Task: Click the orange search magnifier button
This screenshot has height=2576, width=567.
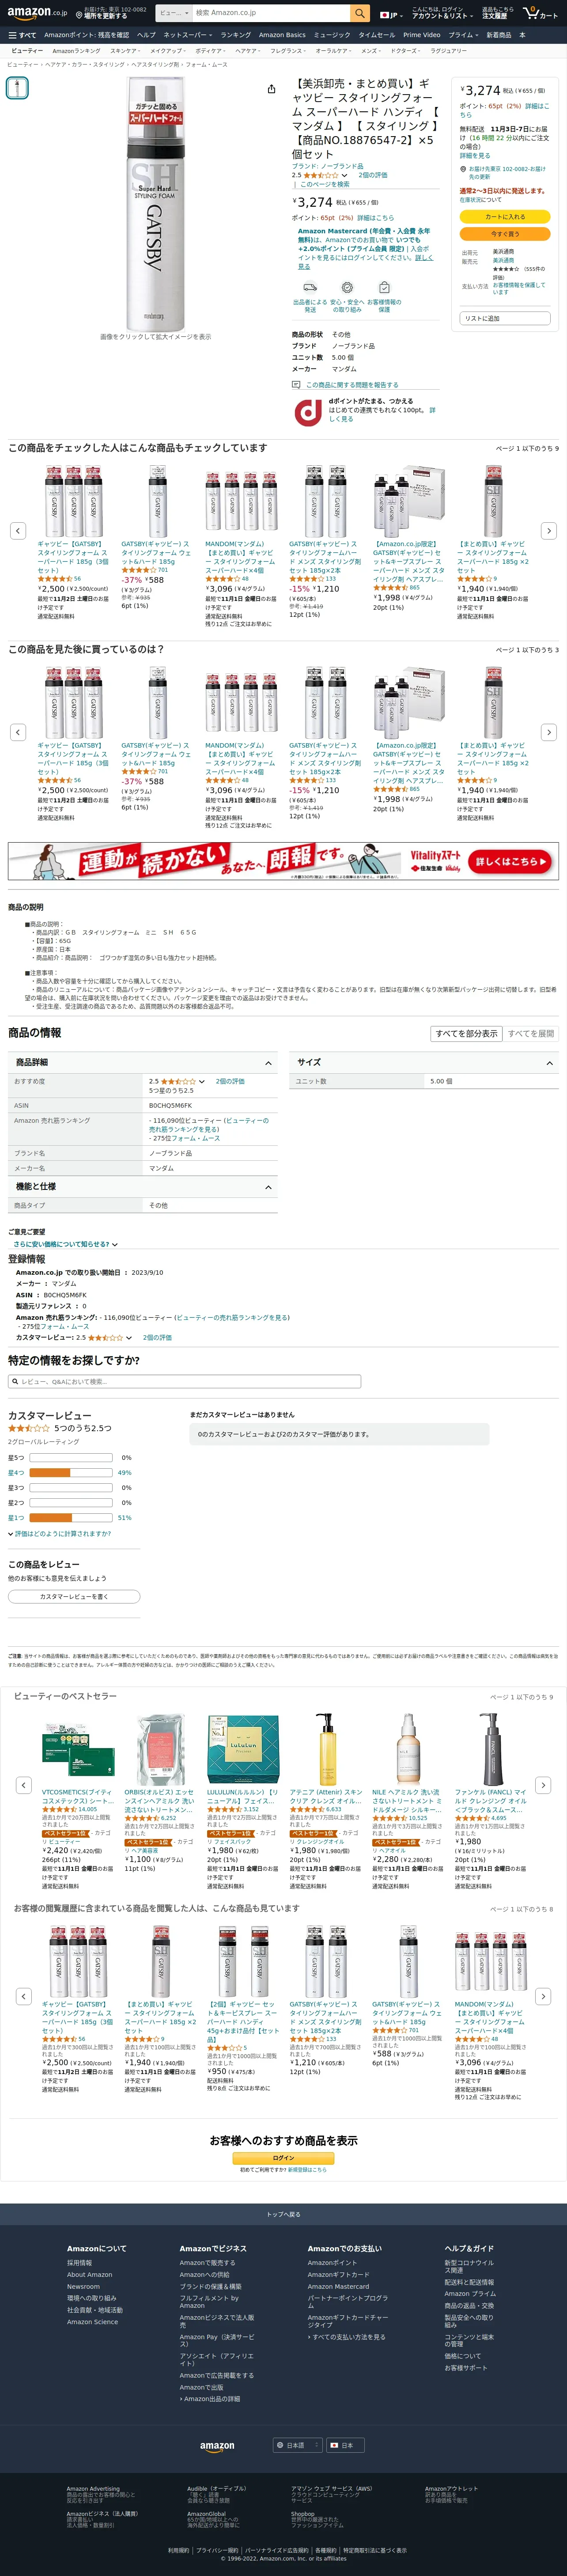Action: point(360,13)
